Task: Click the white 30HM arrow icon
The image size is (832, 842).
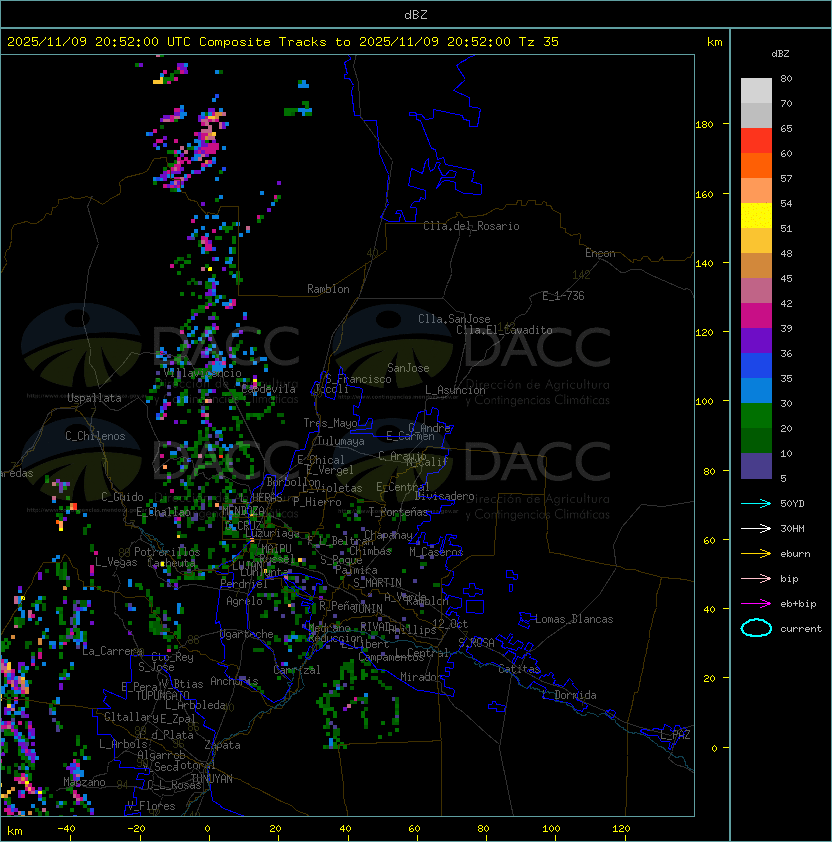Action: pyautogui.click(x=756, y=529)
